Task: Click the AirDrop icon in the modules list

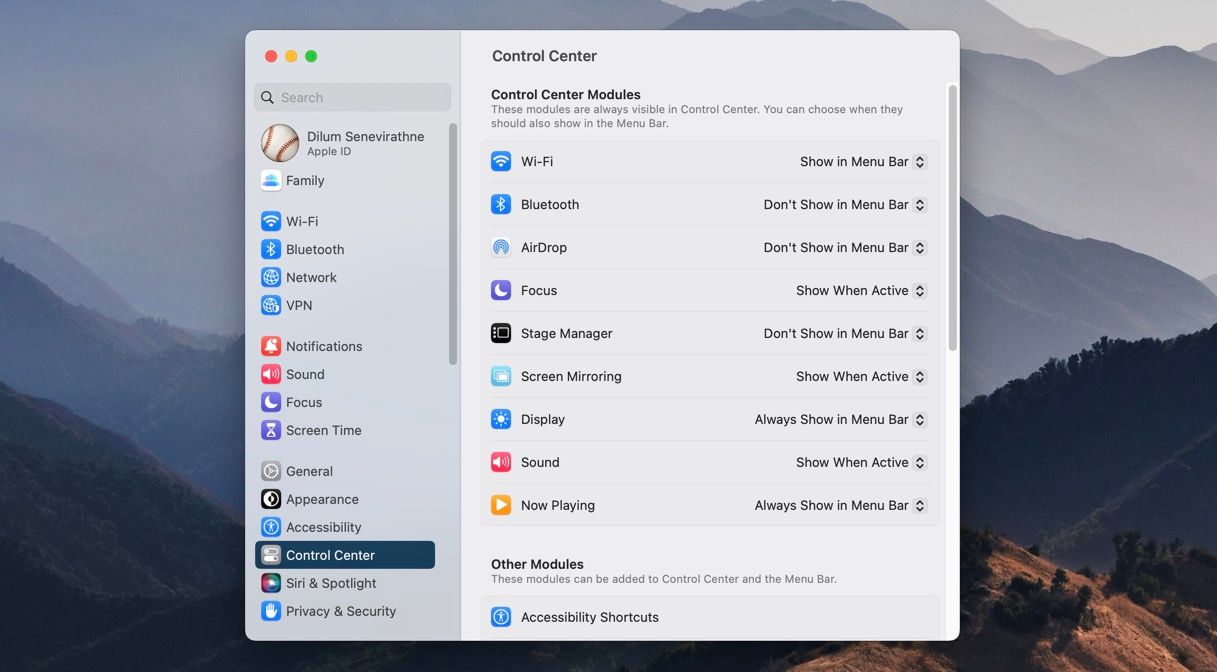Action: click(501, 247)
